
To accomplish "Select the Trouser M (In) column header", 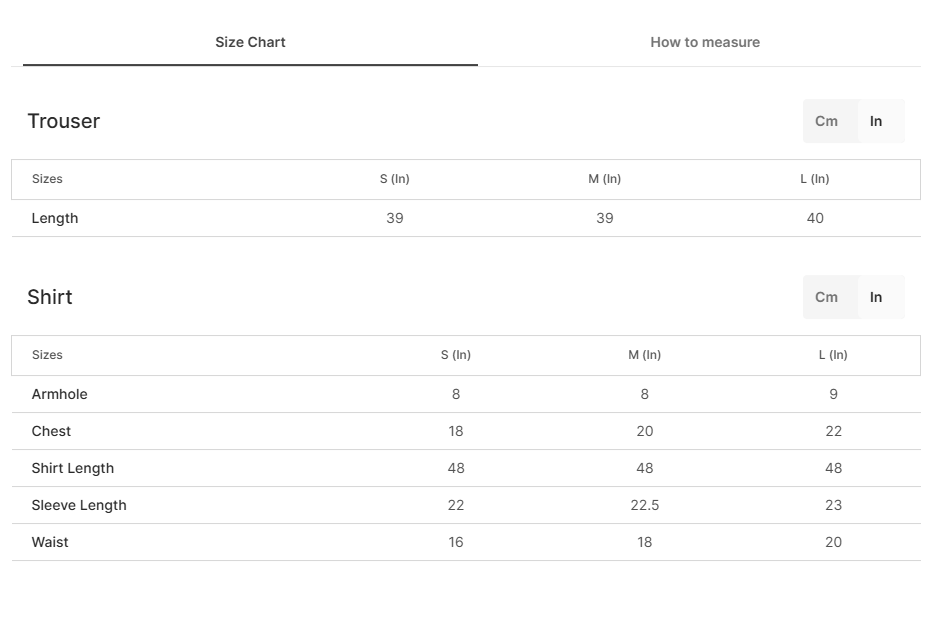I will point(605,179).
